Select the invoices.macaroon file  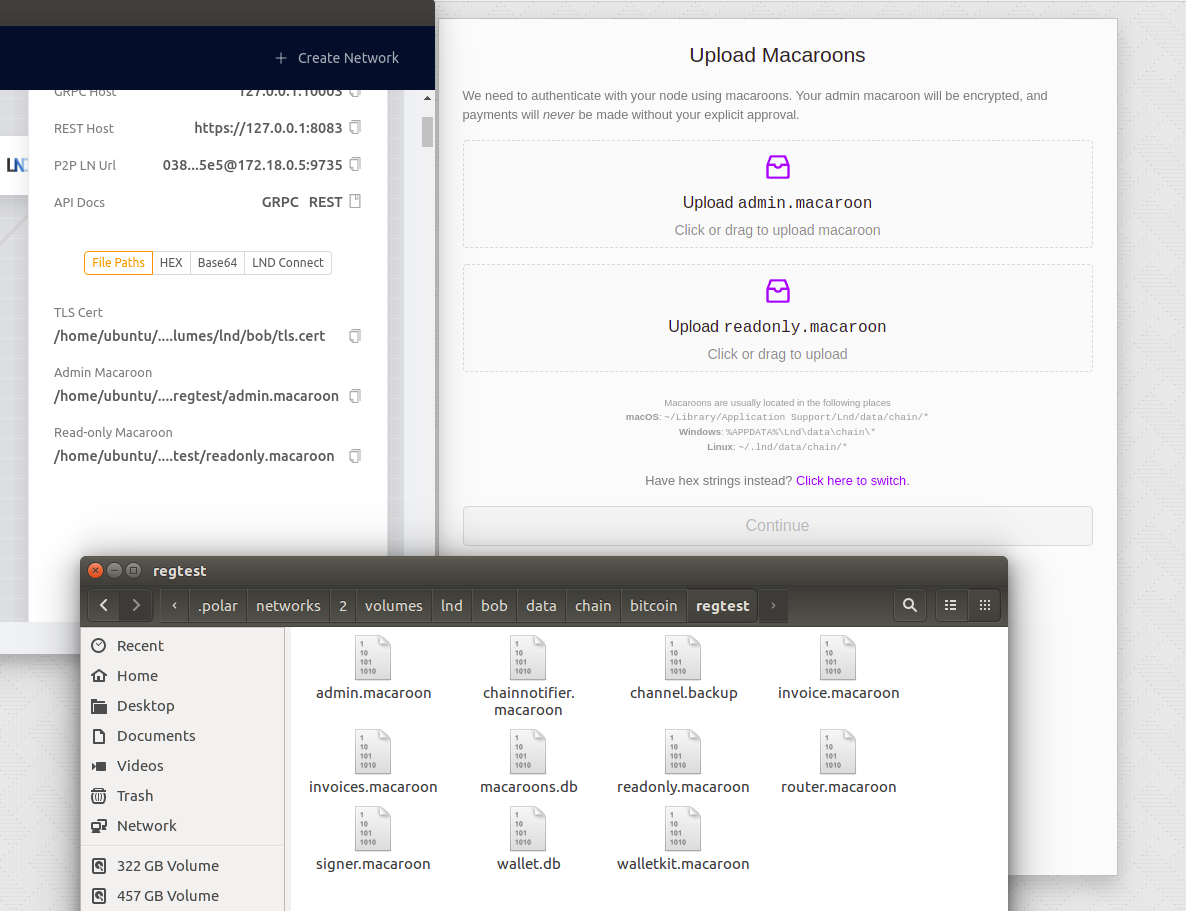click(374, 763)
